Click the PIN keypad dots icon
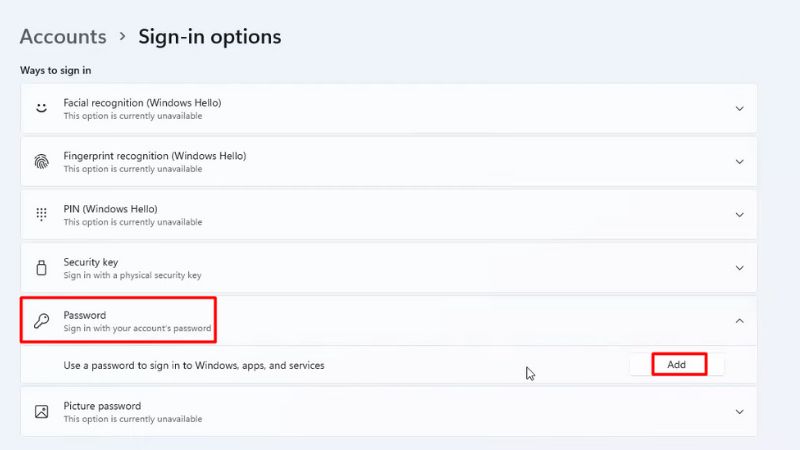Viewport: 800px width, 450px height. [41, 214]
